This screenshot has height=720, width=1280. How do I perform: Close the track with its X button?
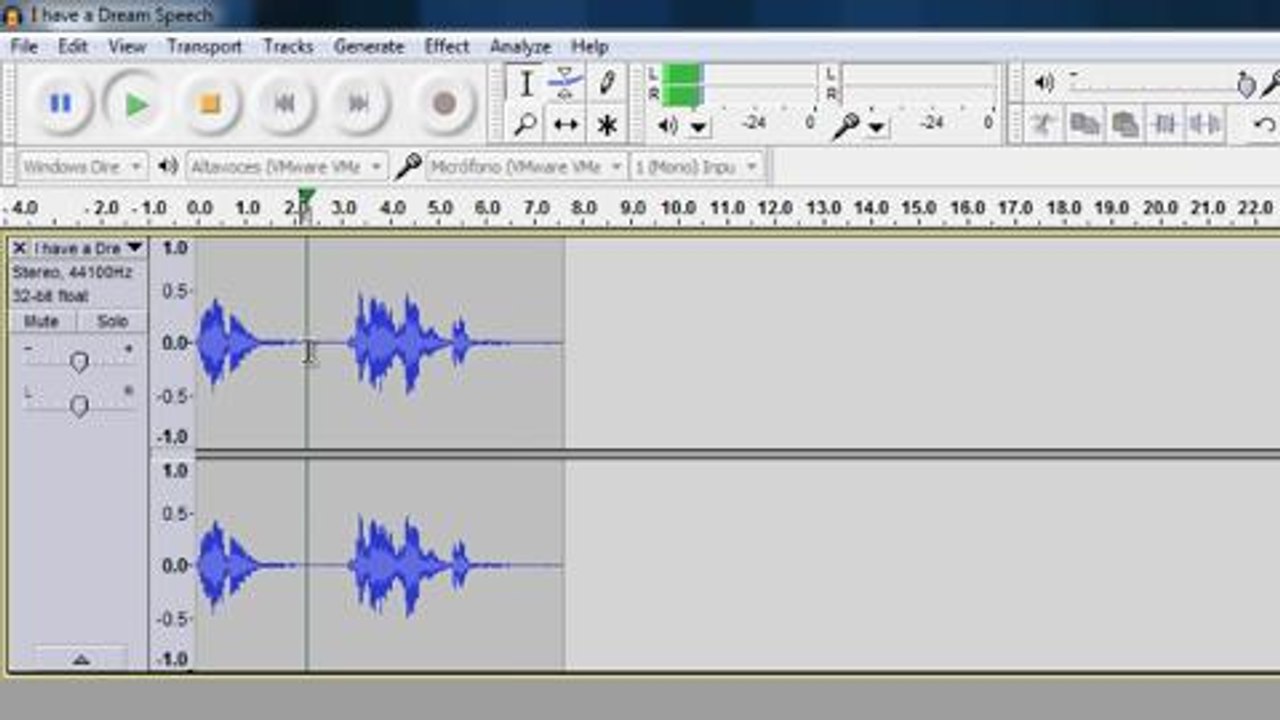pos(20,247)
